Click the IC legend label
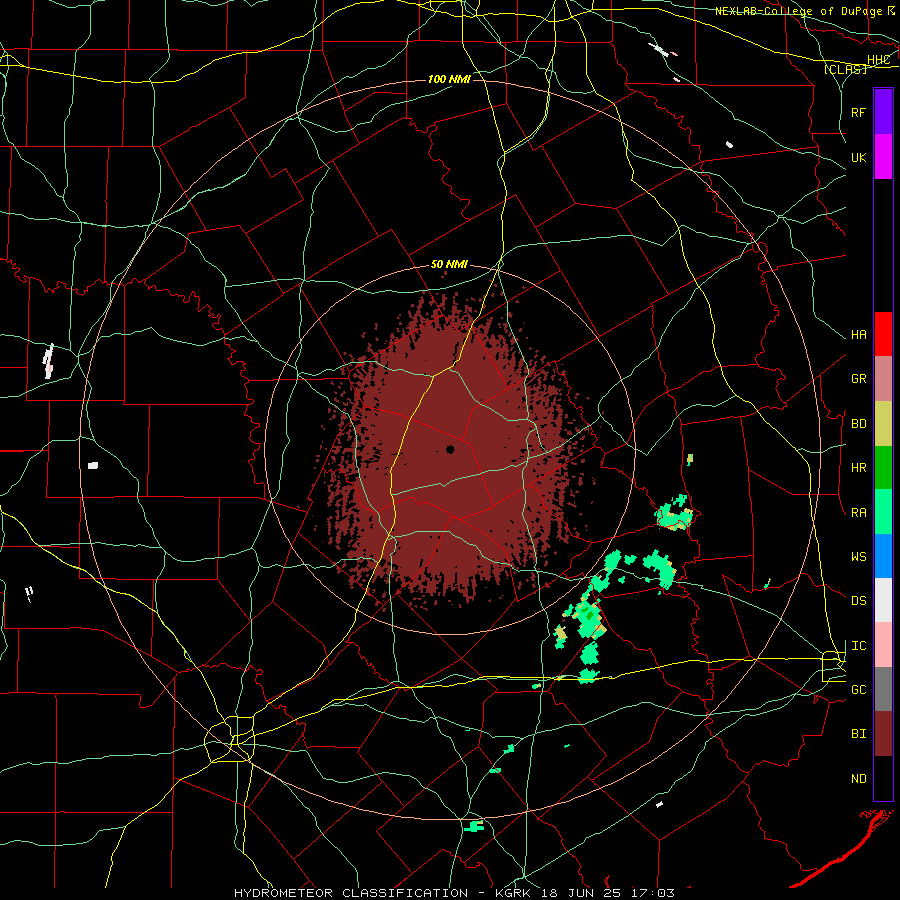The height and width of the screenshot is (900, 900). (858, 646)
